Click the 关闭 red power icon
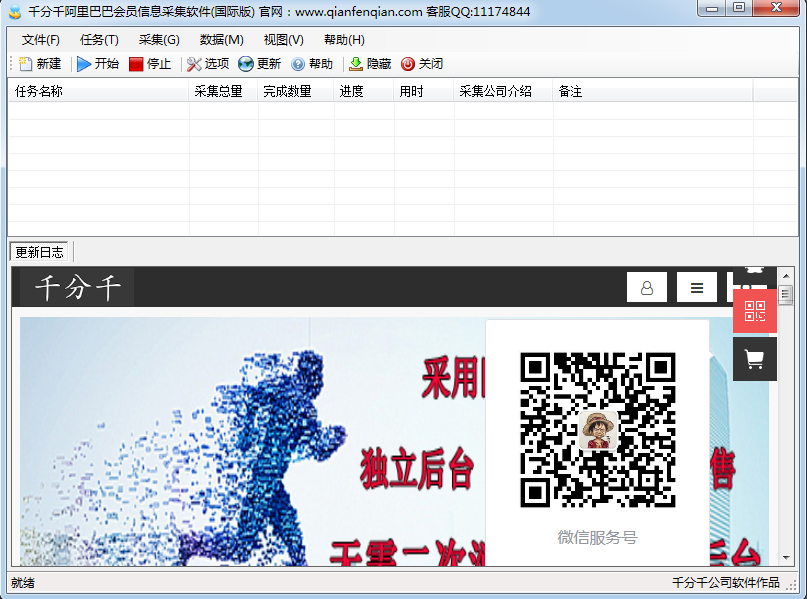The image size is (807, 599). (408, 64)
